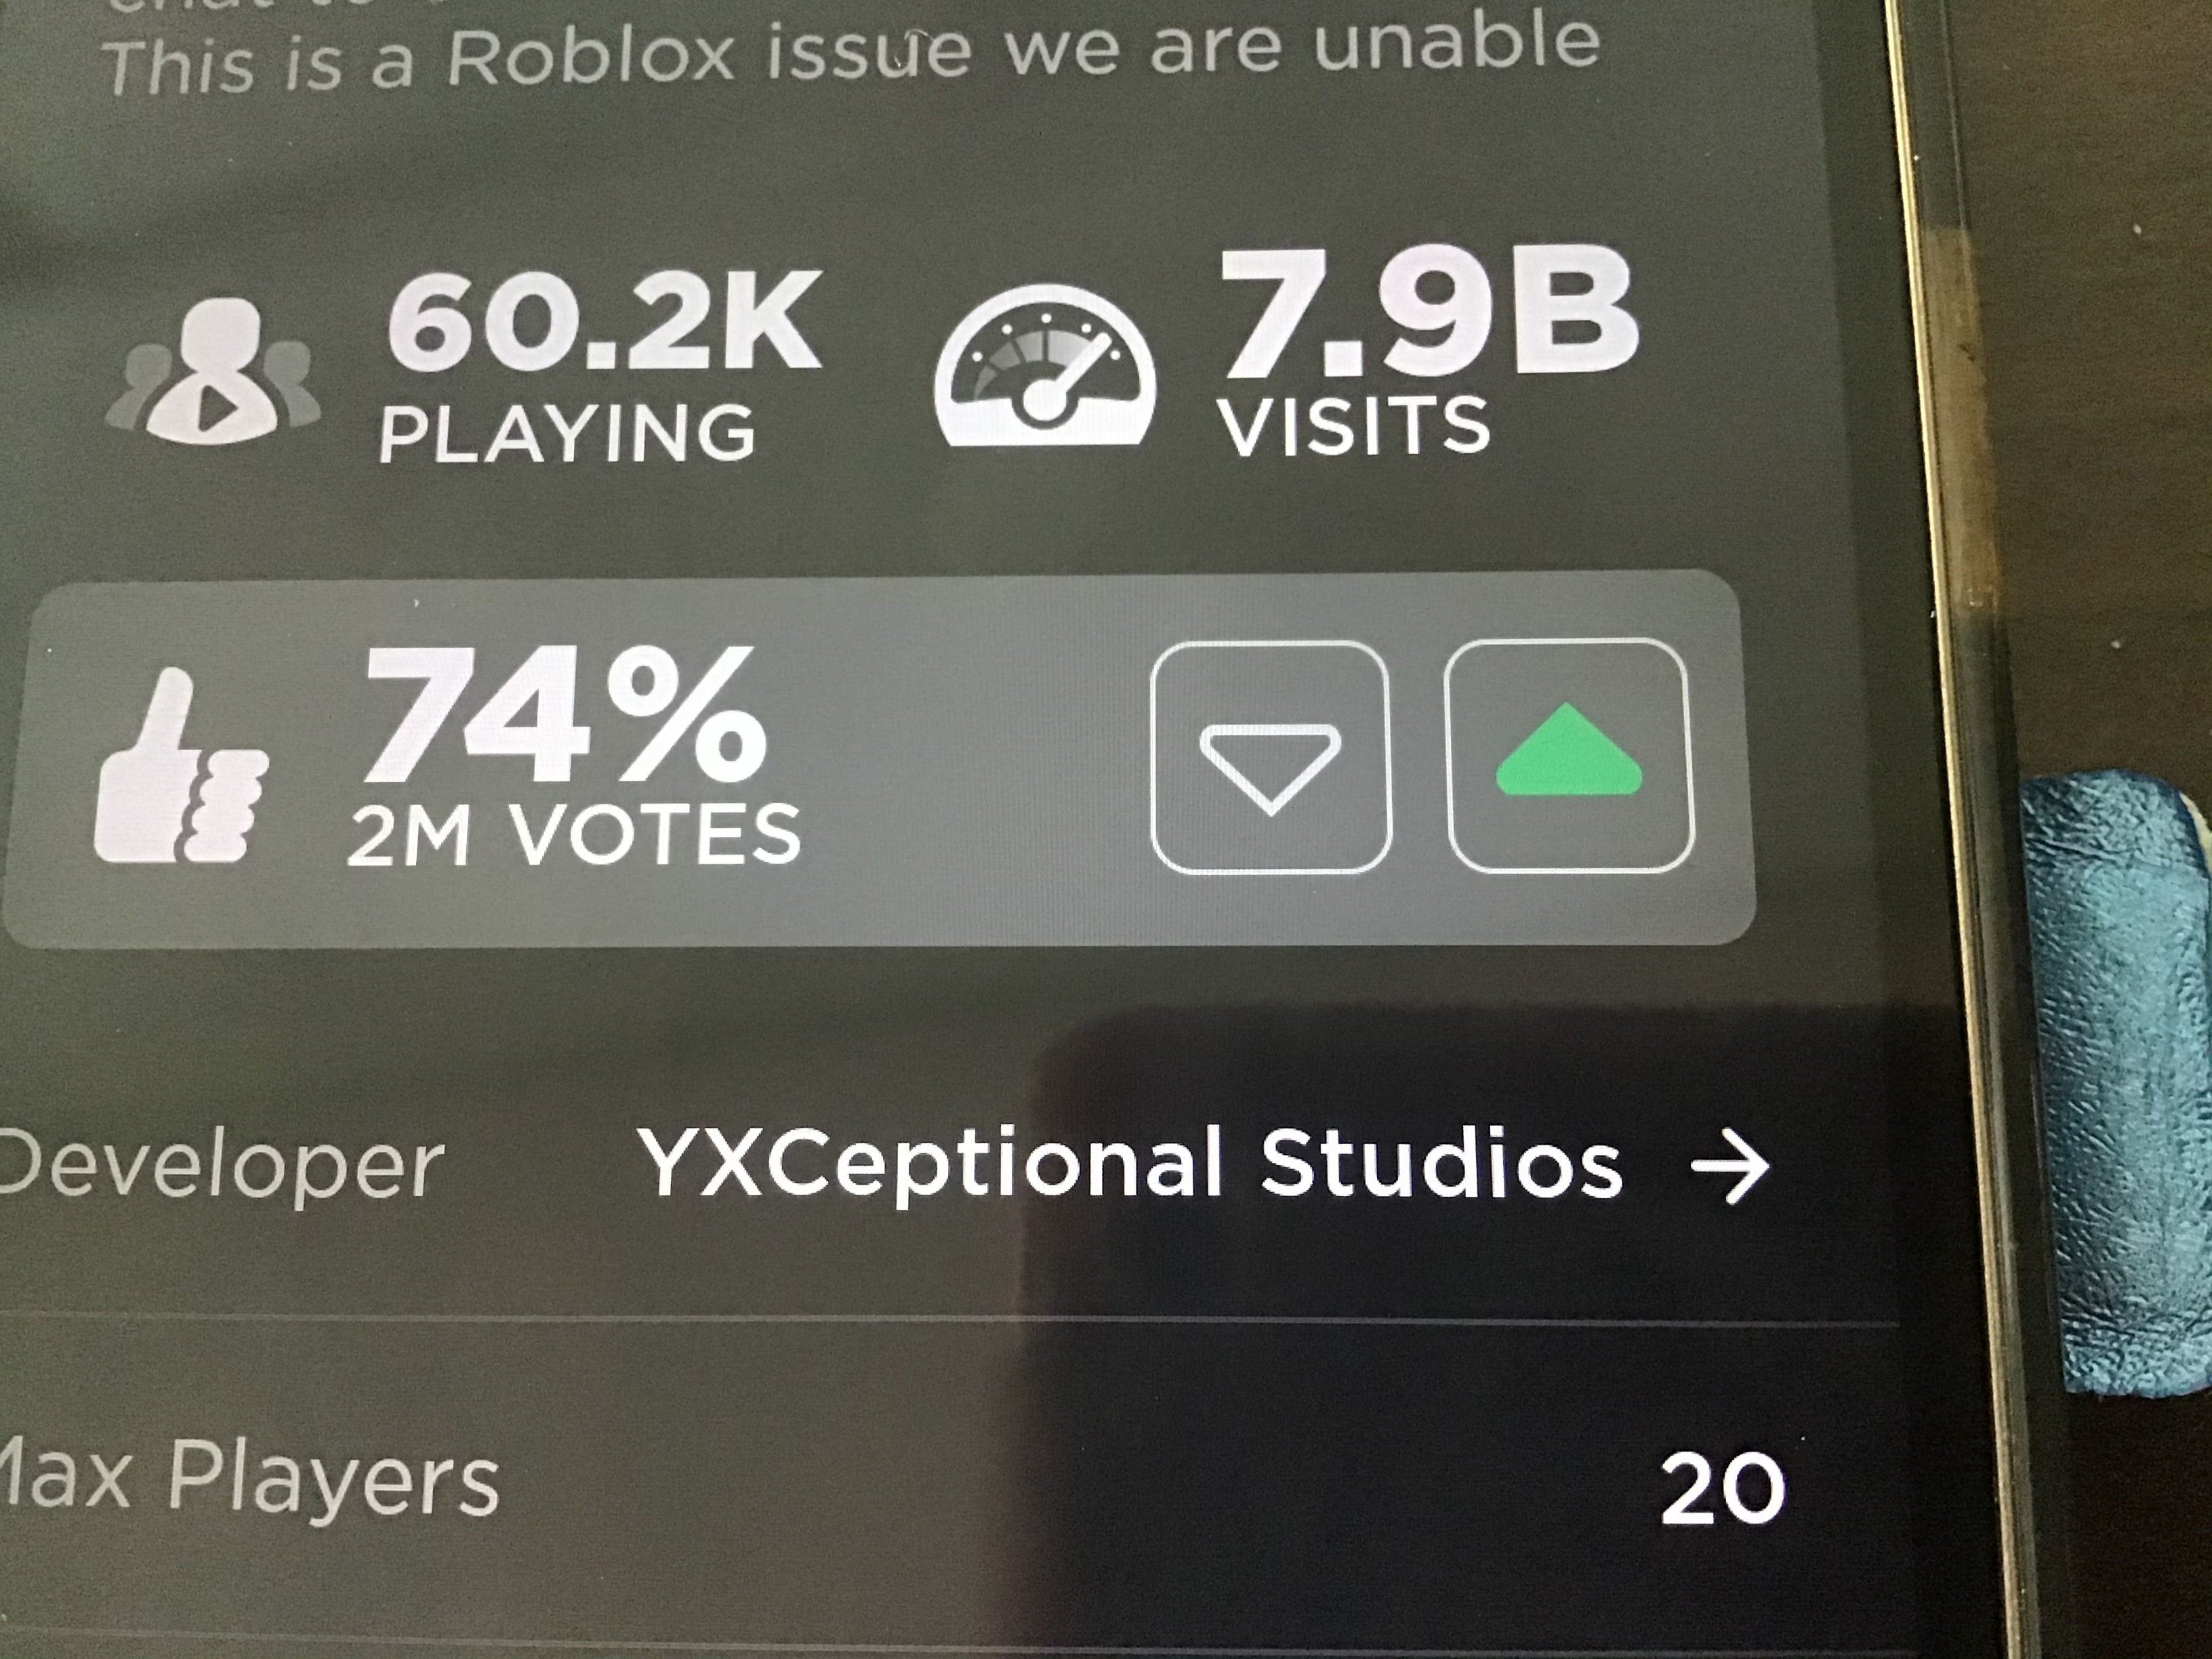Click the Max Players value 20
The height and width of the screenshot is (1659, 2212).
tap(1723, 1490)
